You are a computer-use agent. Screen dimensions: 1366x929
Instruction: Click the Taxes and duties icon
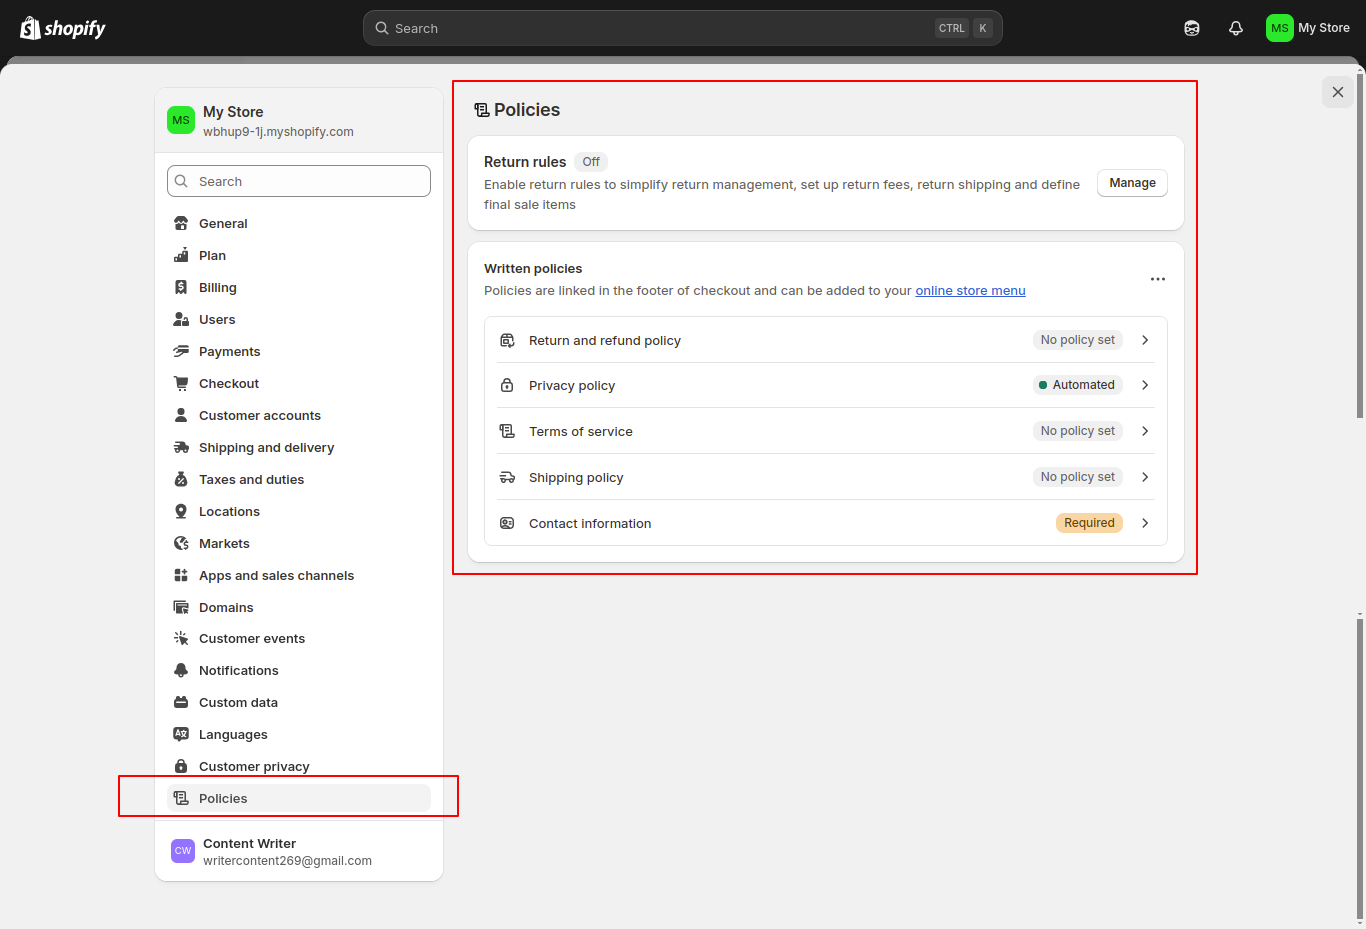pyautogui.click(x=182, y=479)
